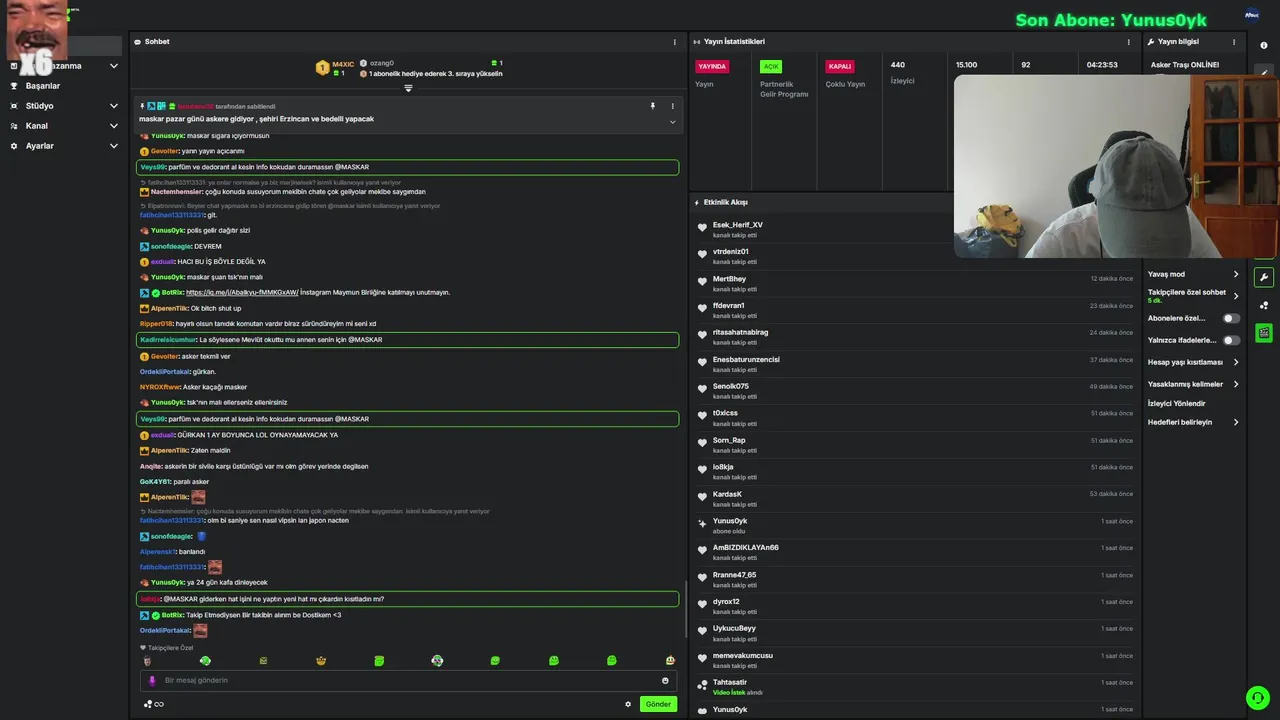Open Yasaklanmış kelimeler settings
Viewport: 1280px width, 720px height.
(x=1193, y=384)
